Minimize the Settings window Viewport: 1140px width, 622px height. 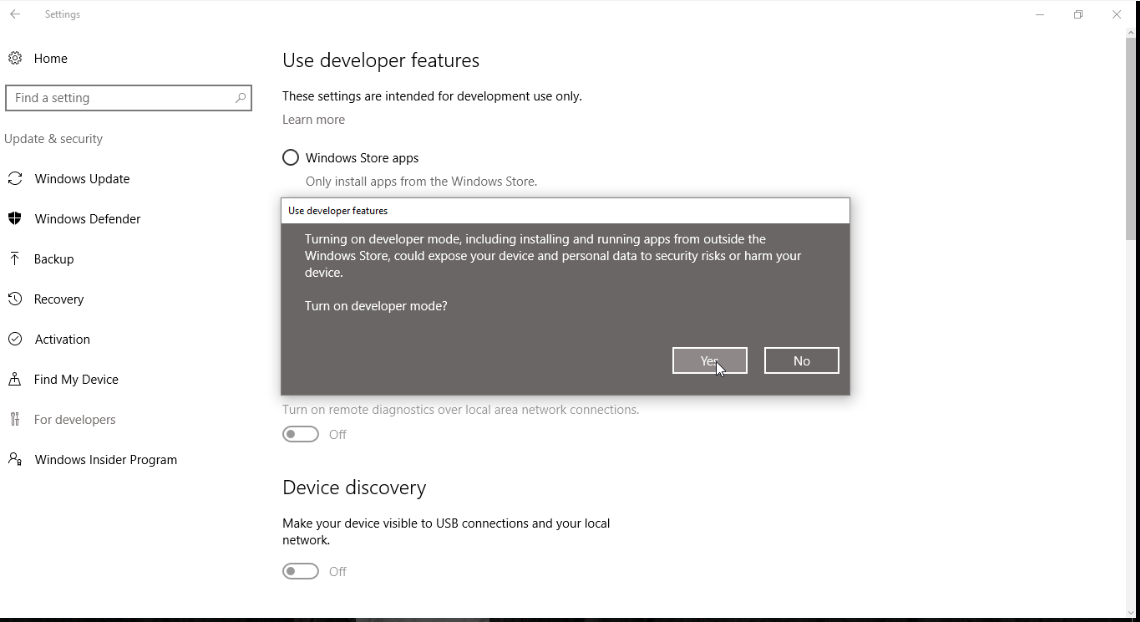pyautogui.click(x=1040, y=14)
